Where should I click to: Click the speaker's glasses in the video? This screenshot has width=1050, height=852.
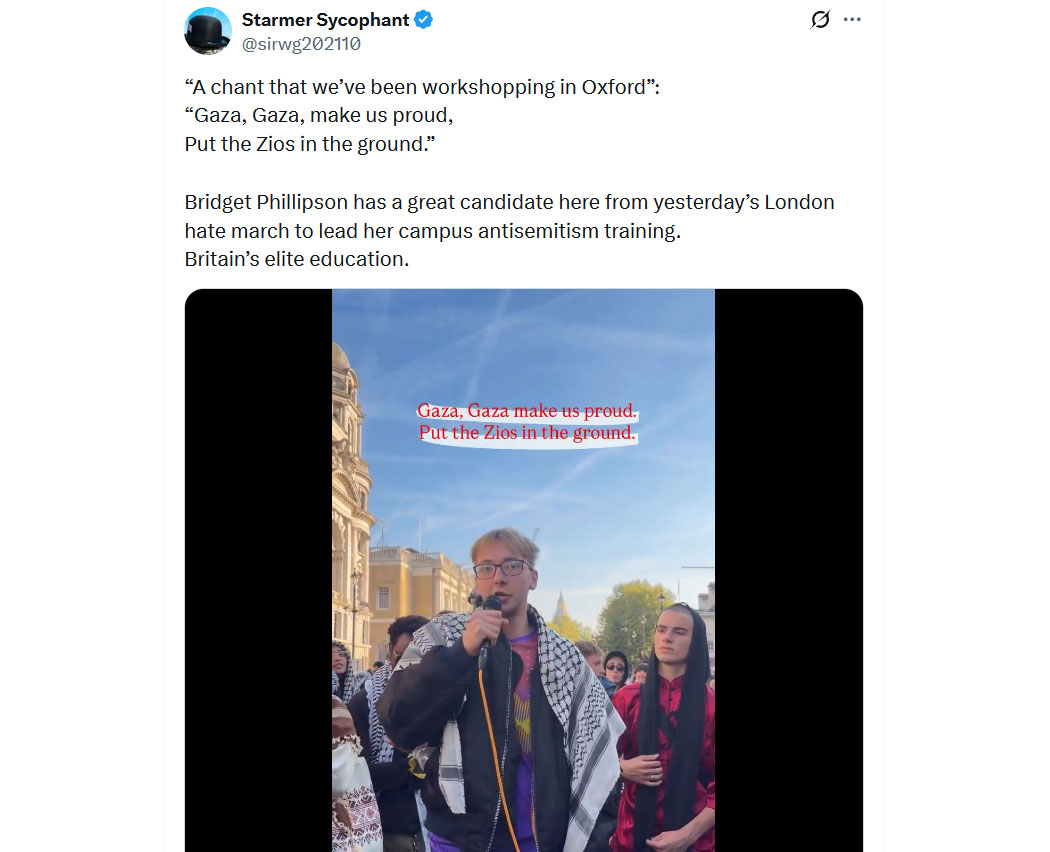click(500, 568)
